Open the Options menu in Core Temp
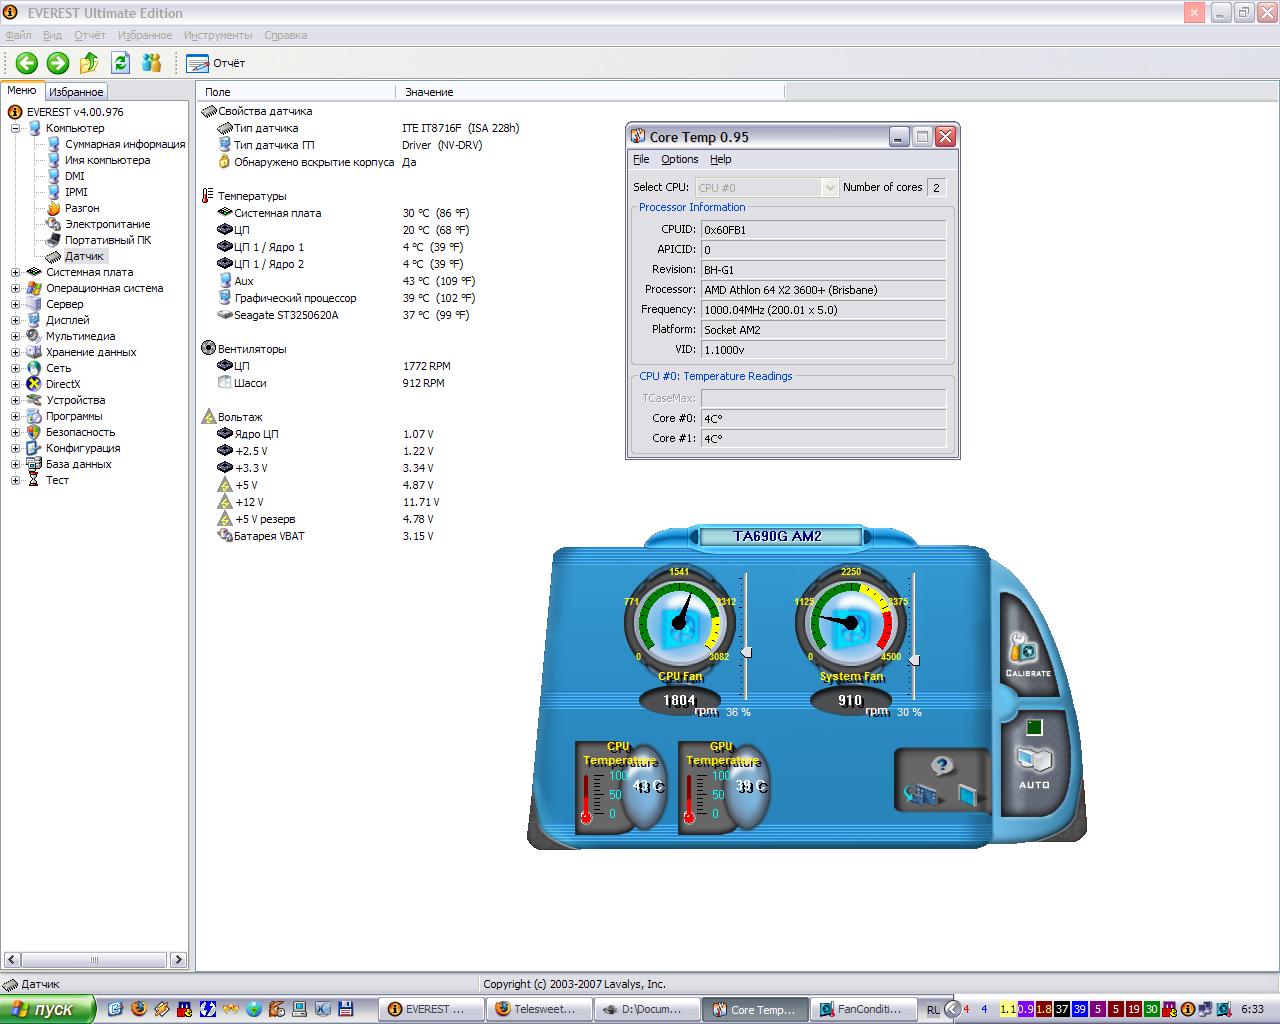Image resolution: width=1280 pixels, height=1024 pixels. tap(679, 159)
